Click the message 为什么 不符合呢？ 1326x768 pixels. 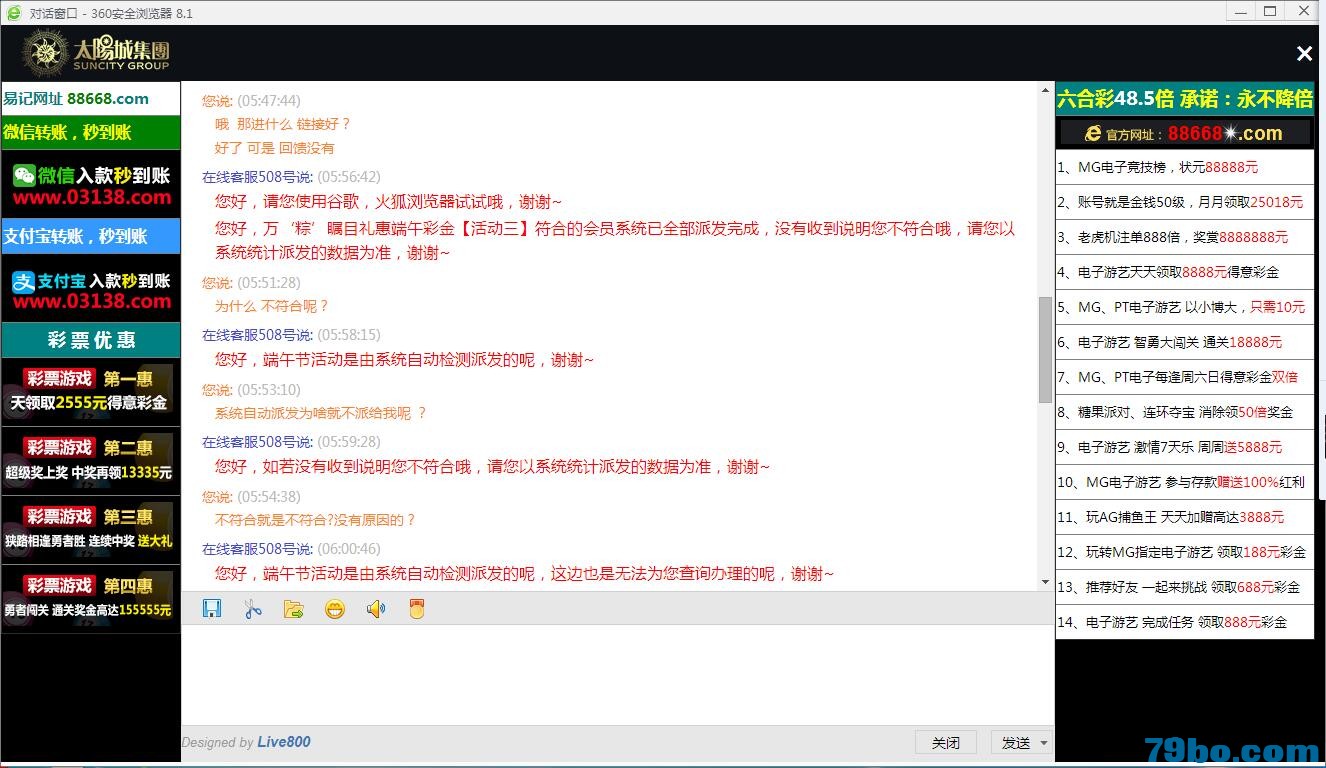(272, 306)
